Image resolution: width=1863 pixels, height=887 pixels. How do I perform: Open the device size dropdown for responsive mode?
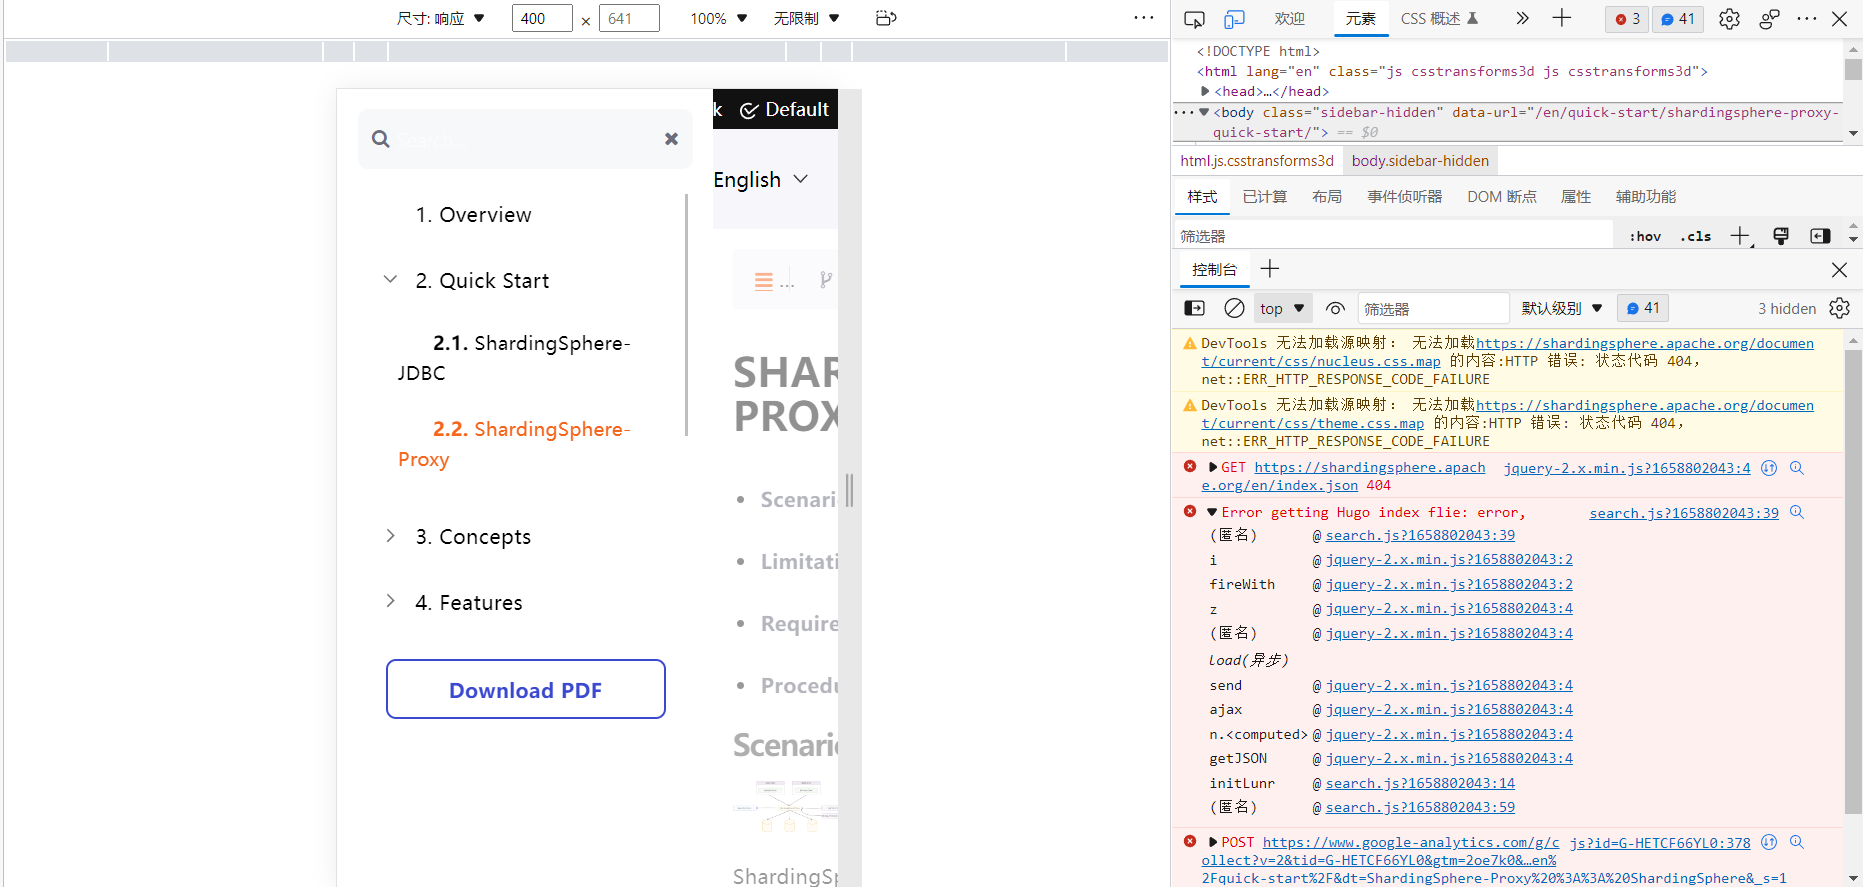pyautogui.click(x=441, y=18)
